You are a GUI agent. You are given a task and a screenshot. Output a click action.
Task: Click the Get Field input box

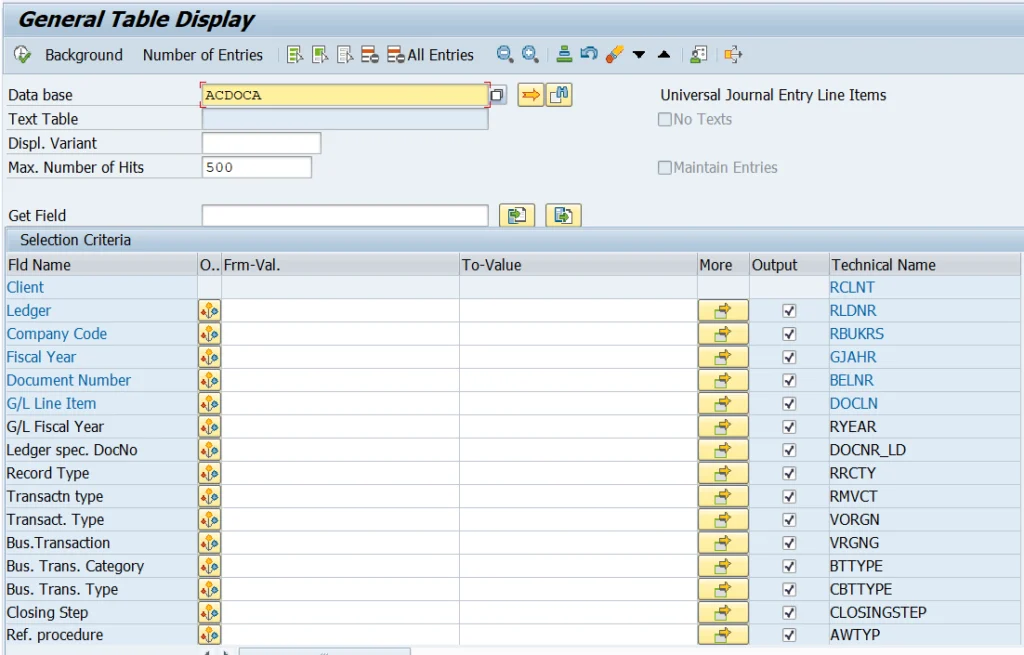coord(345,215)
